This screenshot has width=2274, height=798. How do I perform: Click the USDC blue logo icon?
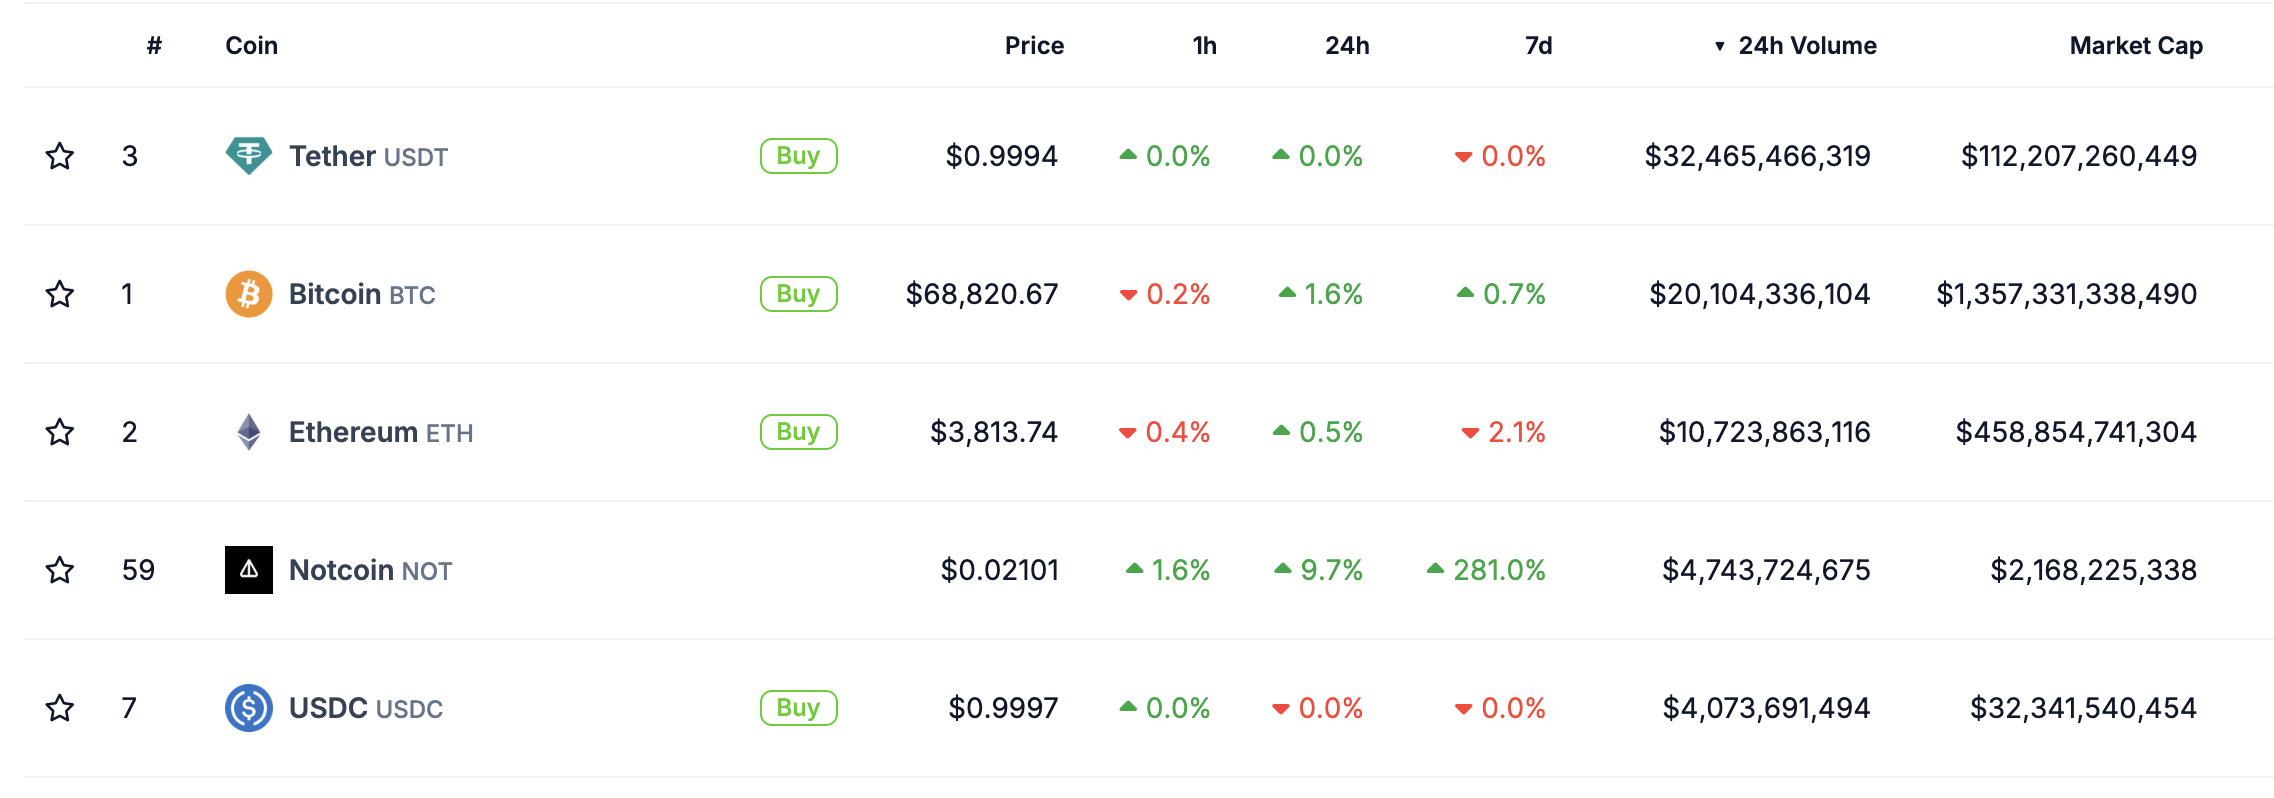[x=248, y=708]
